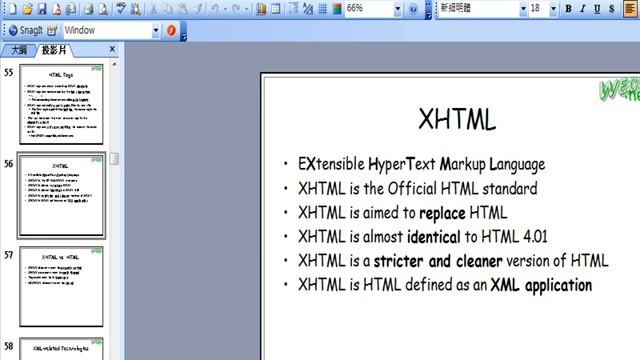This screenshot has height=360, width=640.
Task: Click the Cut scissors icon
Action: click(153, 8)
